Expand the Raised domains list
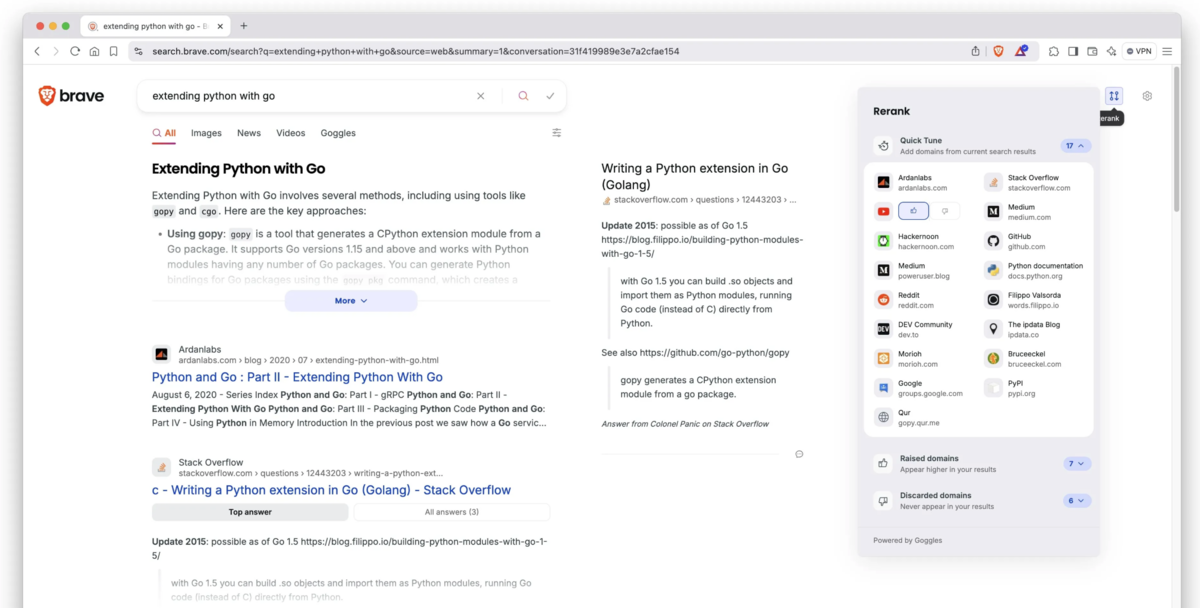This screenshot has height=608, width=1200. point(1076,463)
